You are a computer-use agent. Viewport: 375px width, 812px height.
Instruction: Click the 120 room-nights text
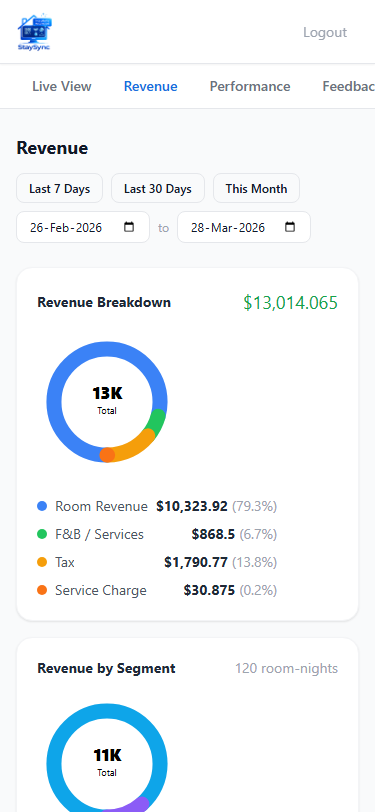pyautogui.click(x=286, y=668)
